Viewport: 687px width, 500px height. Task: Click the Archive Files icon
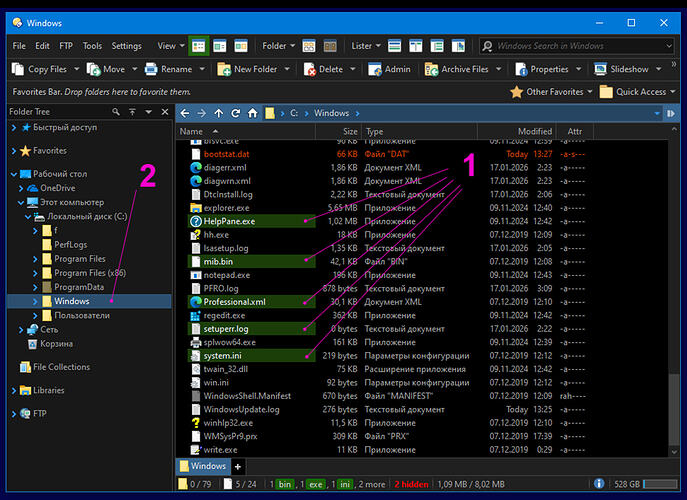coord(432,69)
